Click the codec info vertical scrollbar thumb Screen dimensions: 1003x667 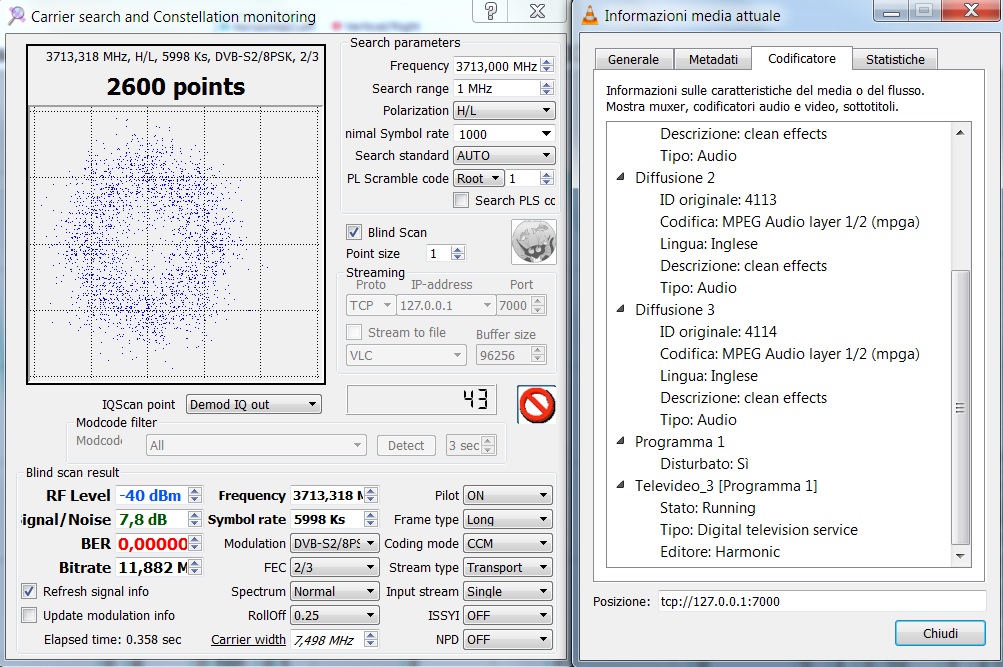coord(960,407)
